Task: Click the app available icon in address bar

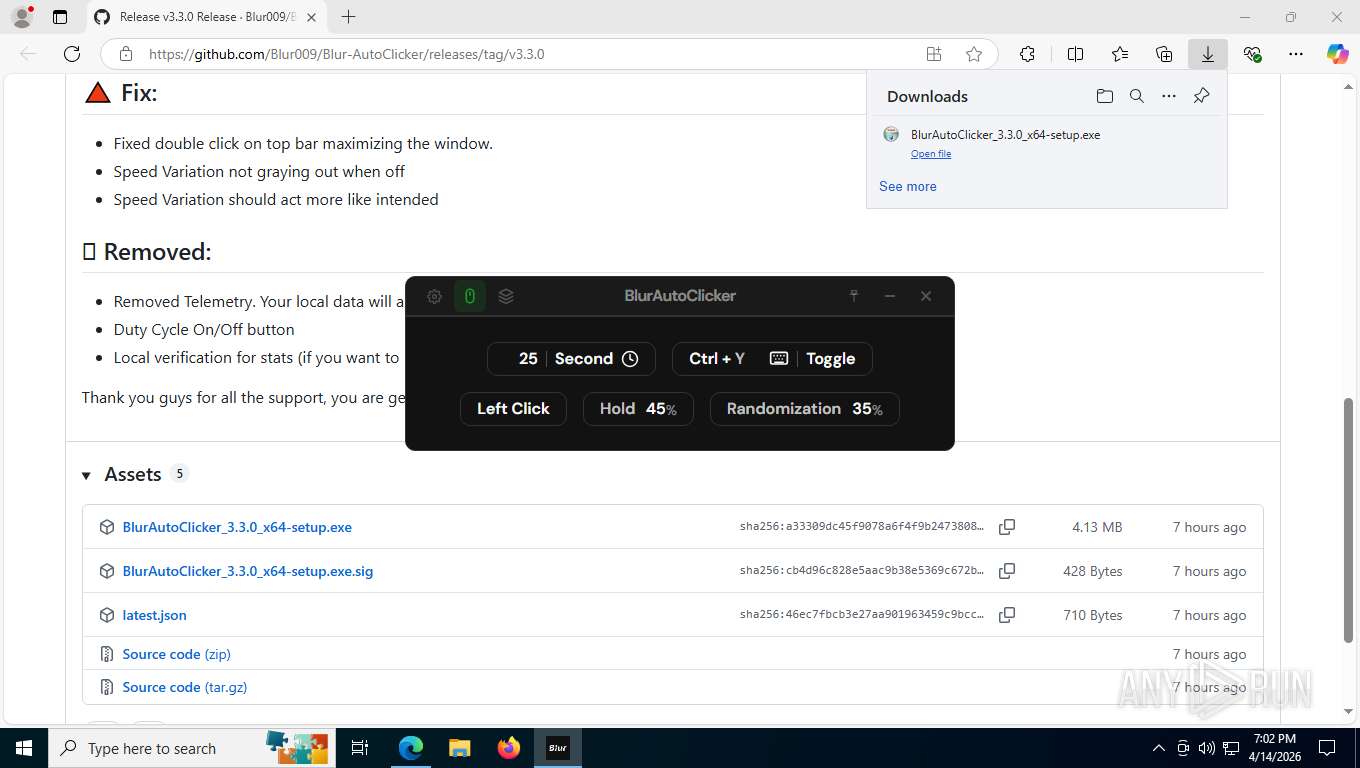Action: pos(934,54)
